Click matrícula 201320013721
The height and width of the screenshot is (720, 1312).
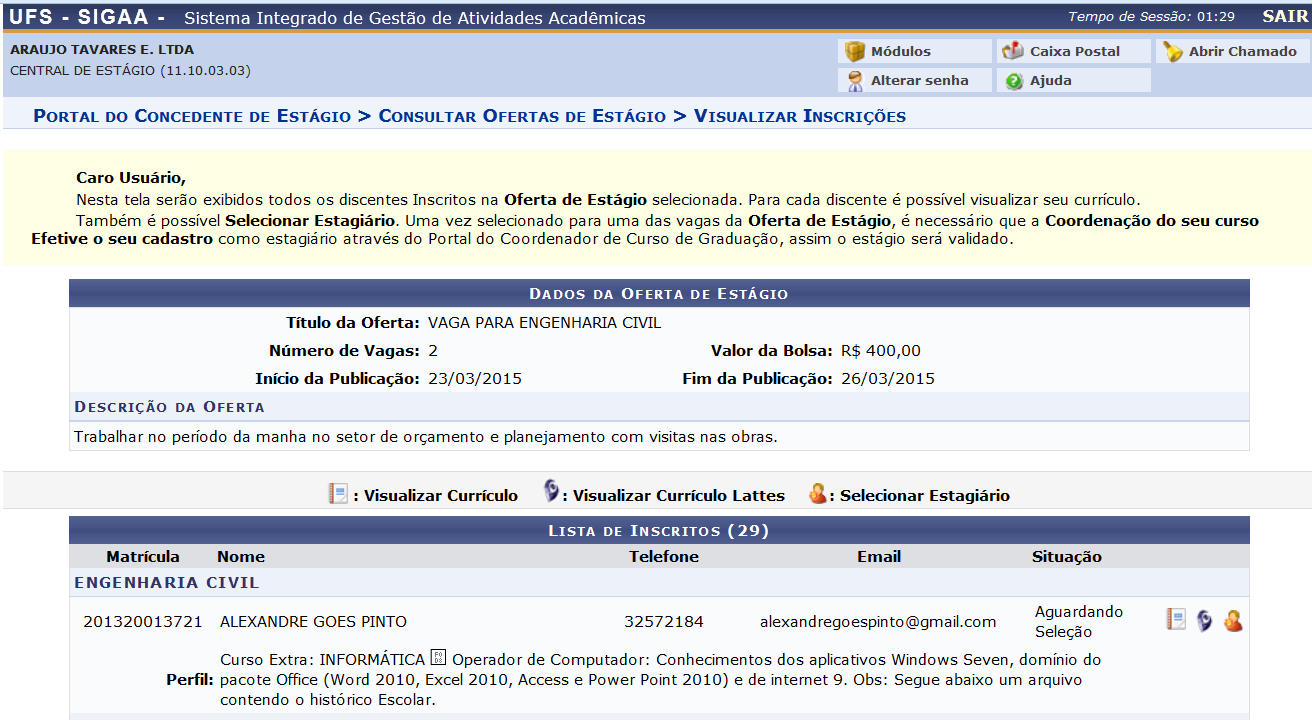coord(142,622)
